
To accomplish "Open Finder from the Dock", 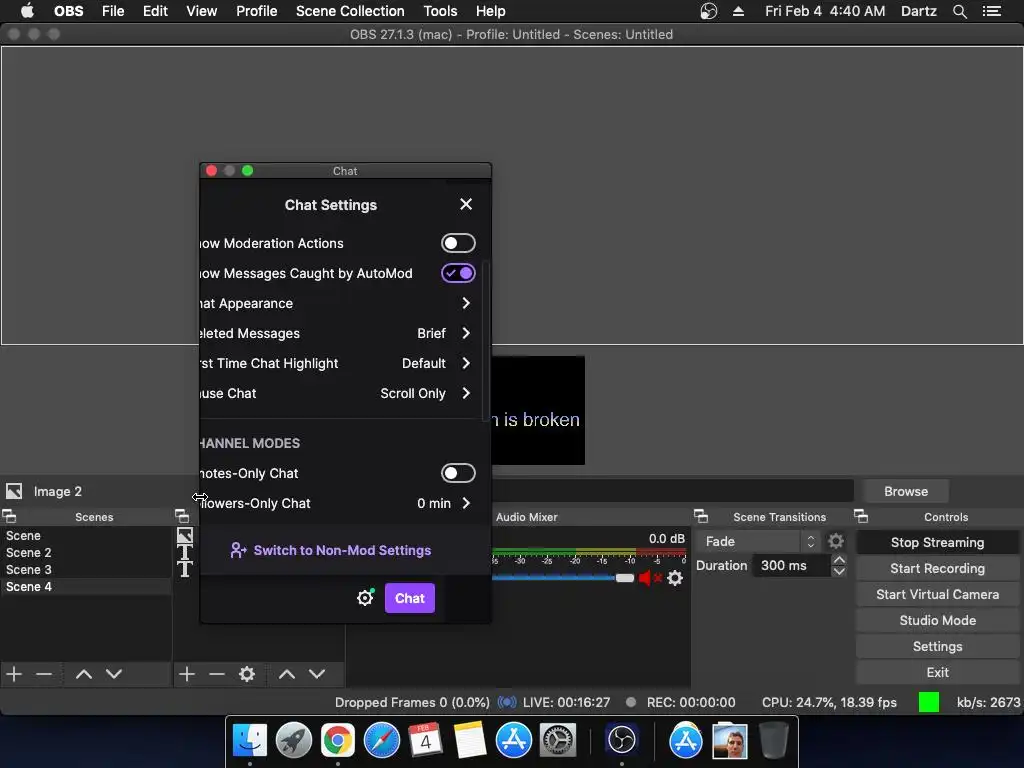I will coord(250,741).
